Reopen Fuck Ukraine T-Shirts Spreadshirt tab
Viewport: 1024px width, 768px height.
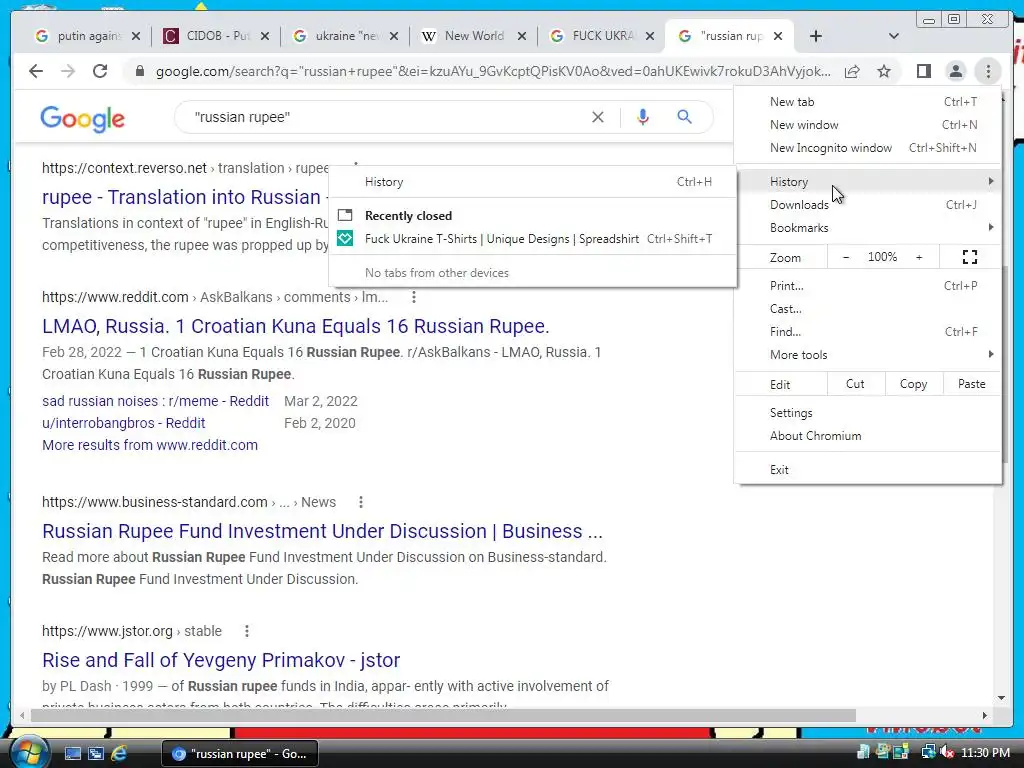(533, 239)
